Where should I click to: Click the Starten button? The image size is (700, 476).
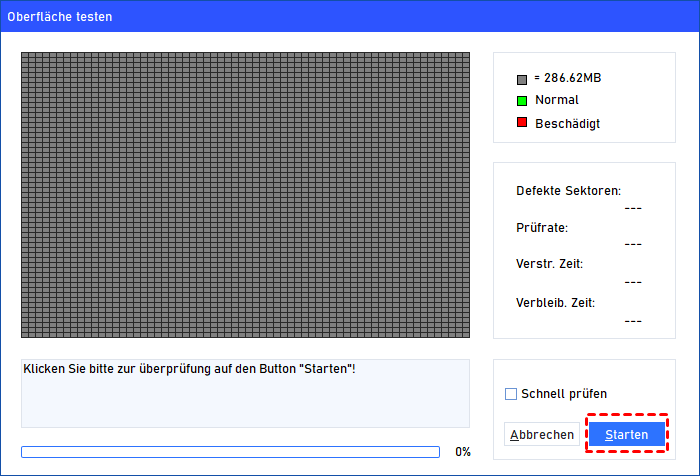(x=627, y=434)
